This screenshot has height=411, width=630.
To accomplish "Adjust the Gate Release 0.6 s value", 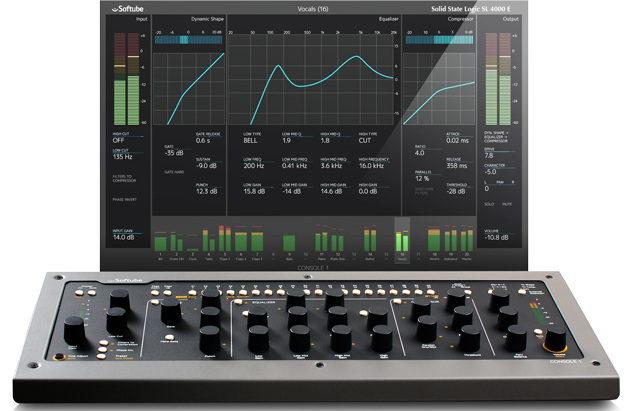I will pyautogui.click(x=208, y=137).
